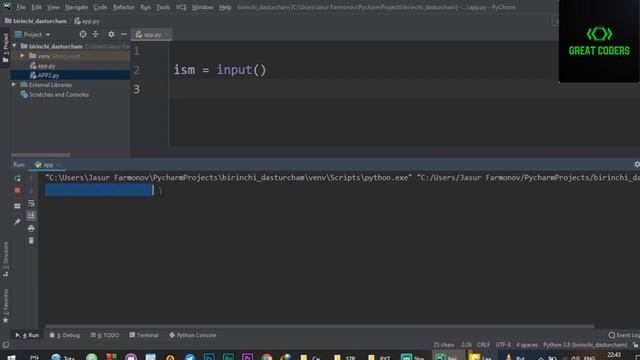Toggle Favorites side tool window
The height and width of the screenshot is (360, 640).
5,306
